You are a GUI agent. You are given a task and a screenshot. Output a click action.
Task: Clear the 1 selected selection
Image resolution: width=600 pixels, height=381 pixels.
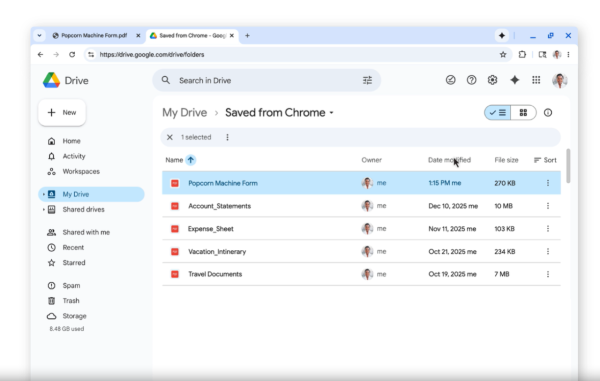170,137
